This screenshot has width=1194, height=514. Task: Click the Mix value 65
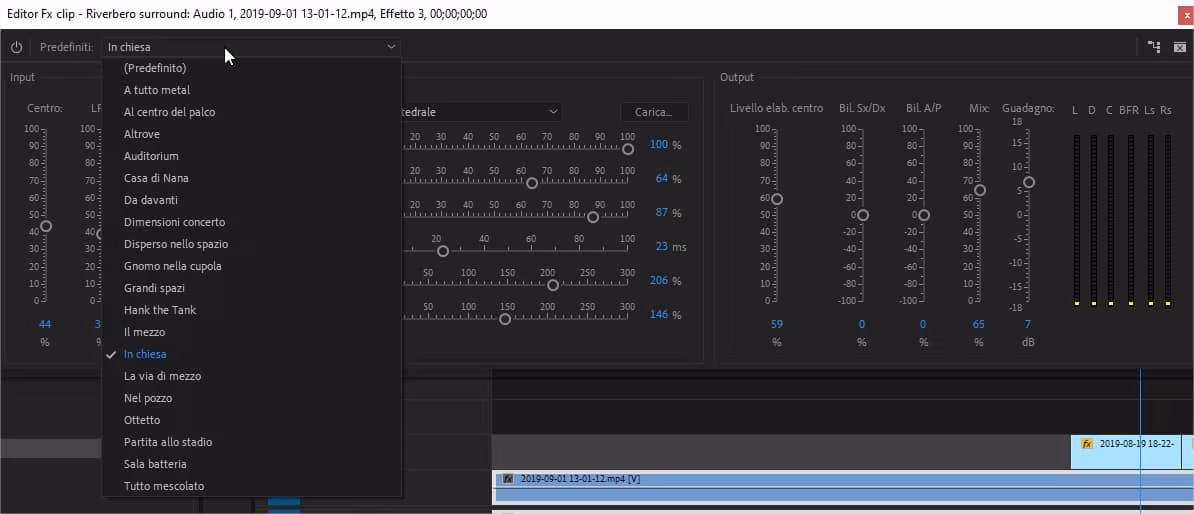979,324
